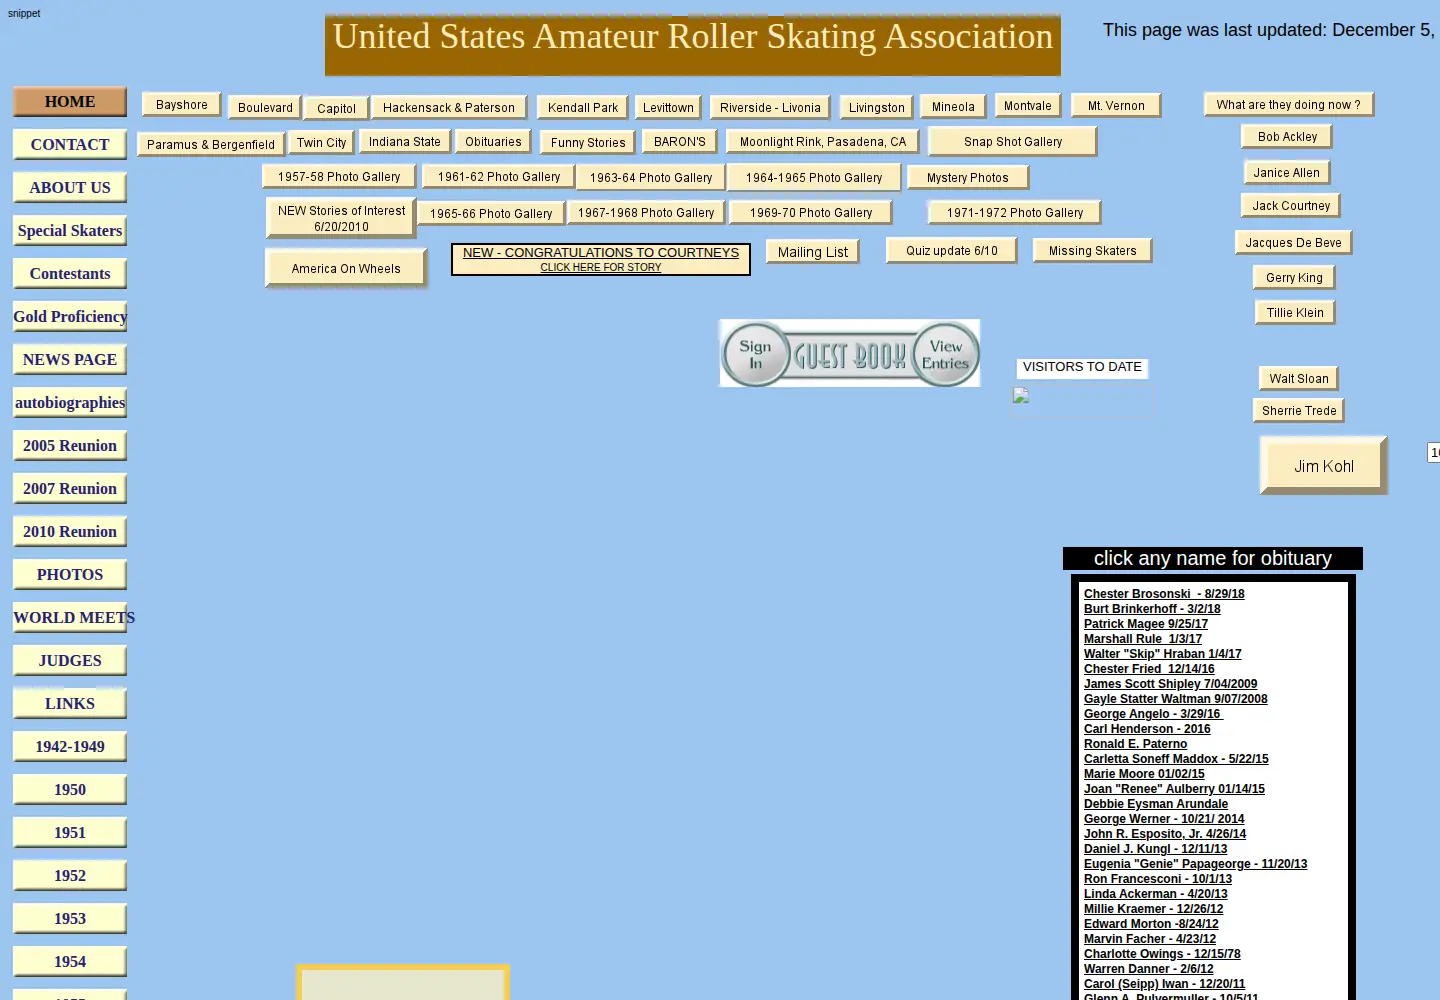Screen dimensions: 1440x1000
Task: Click CLICK HERE FOR STORY link
Action: (x=601, y=268)
